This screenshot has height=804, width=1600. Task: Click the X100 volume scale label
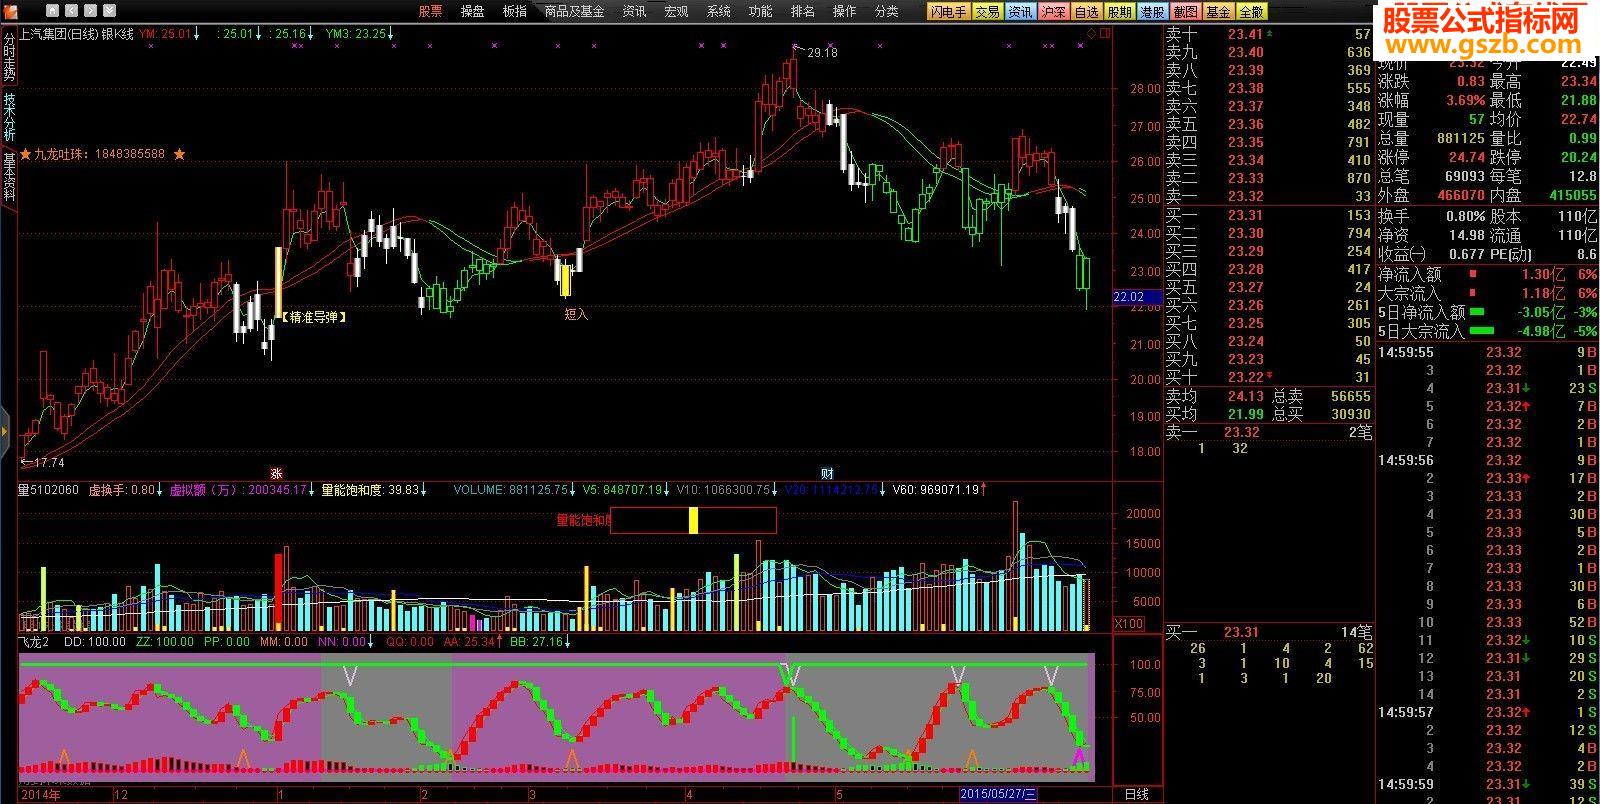point(1129,624)
